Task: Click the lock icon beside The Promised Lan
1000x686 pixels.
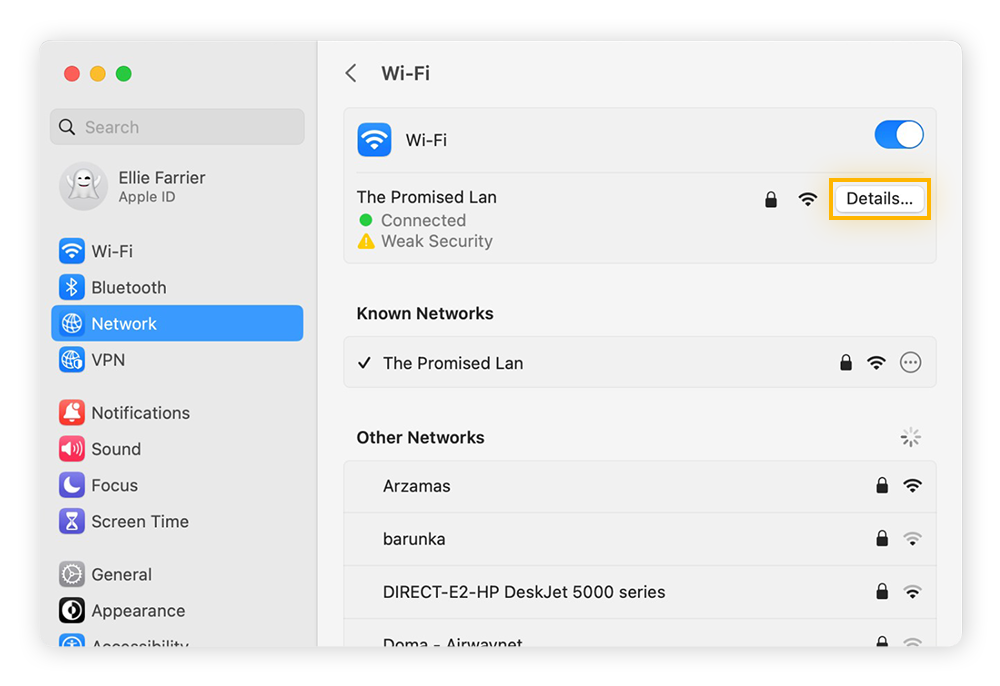Action: (770, 198)
